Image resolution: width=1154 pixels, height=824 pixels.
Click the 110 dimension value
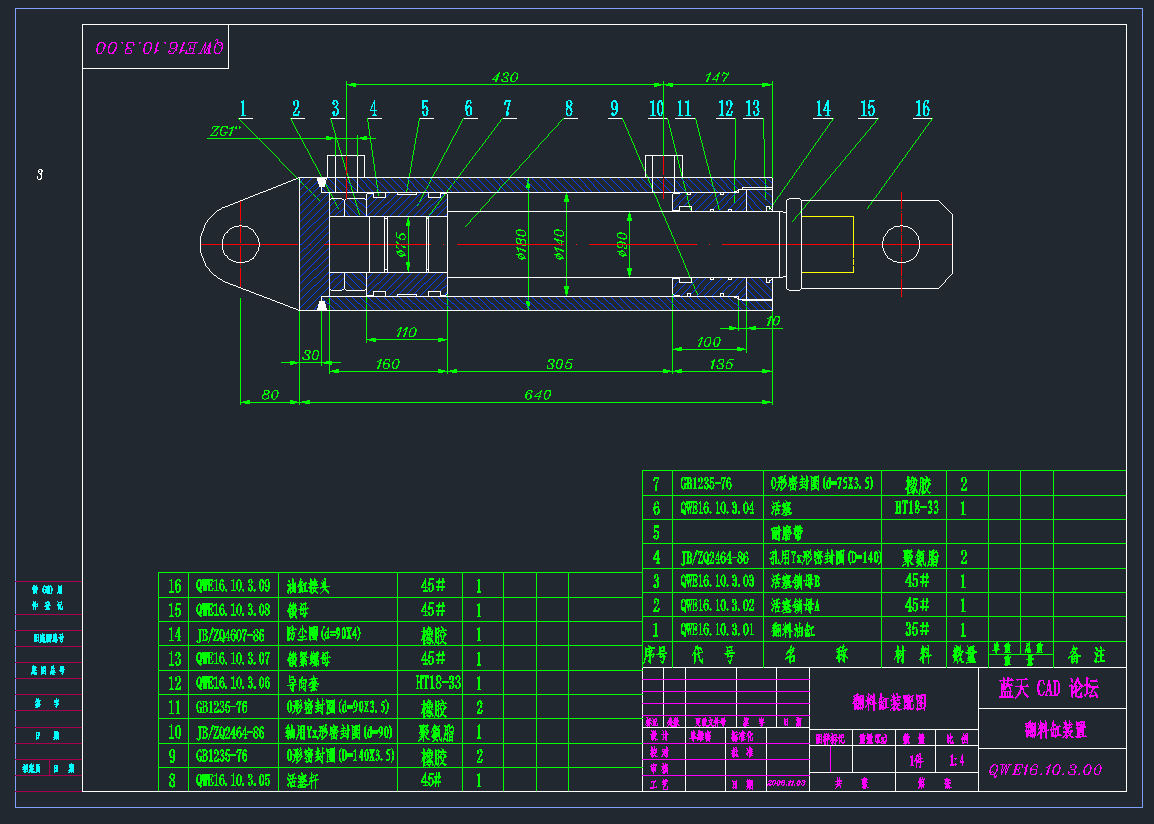pos(406,332)
